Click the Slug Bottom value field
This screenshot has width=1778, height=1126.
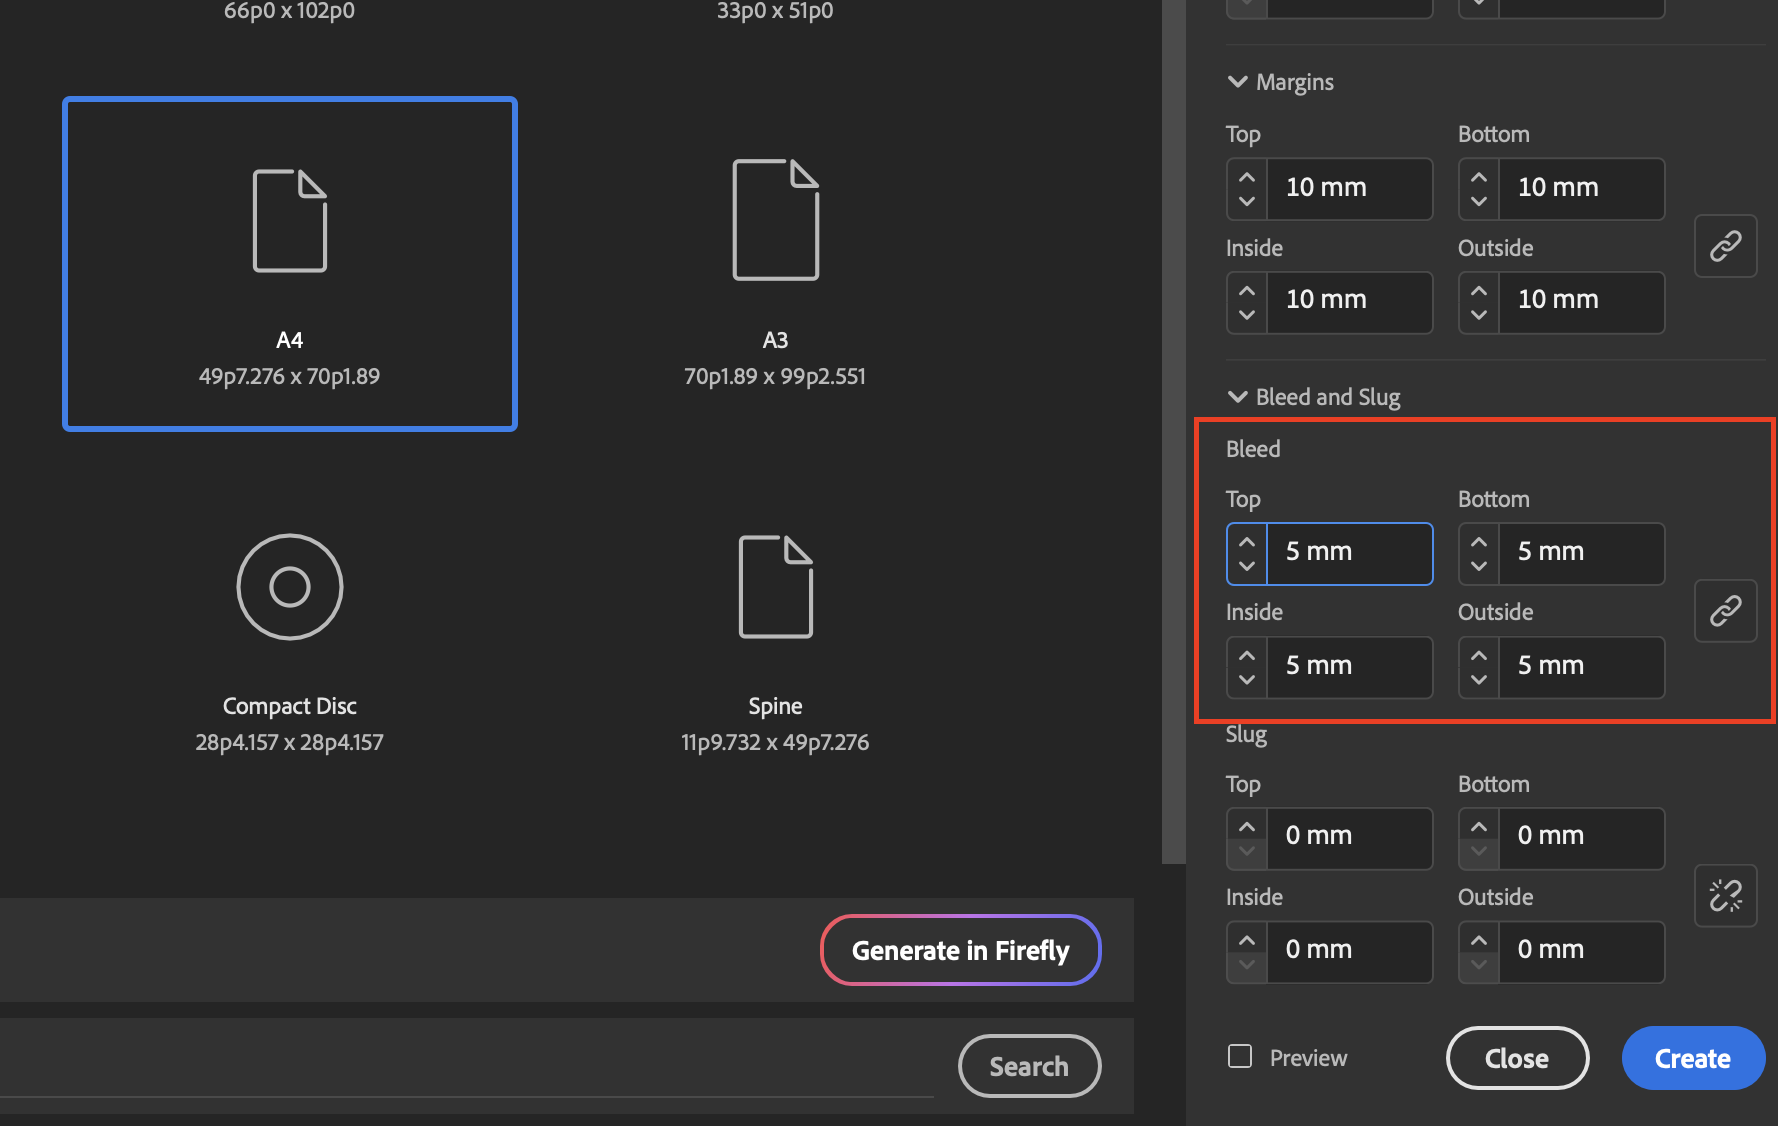click(1582, 838)
